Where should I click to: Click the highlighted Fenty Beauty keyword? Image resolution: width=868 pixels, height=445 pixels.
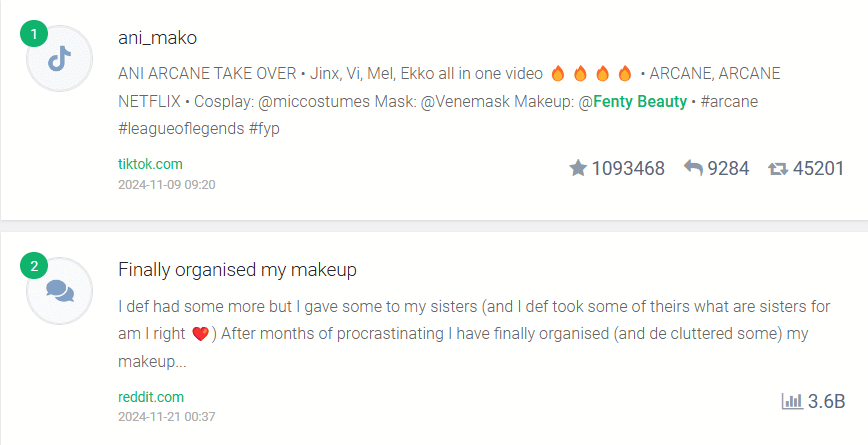coord(639,101)
